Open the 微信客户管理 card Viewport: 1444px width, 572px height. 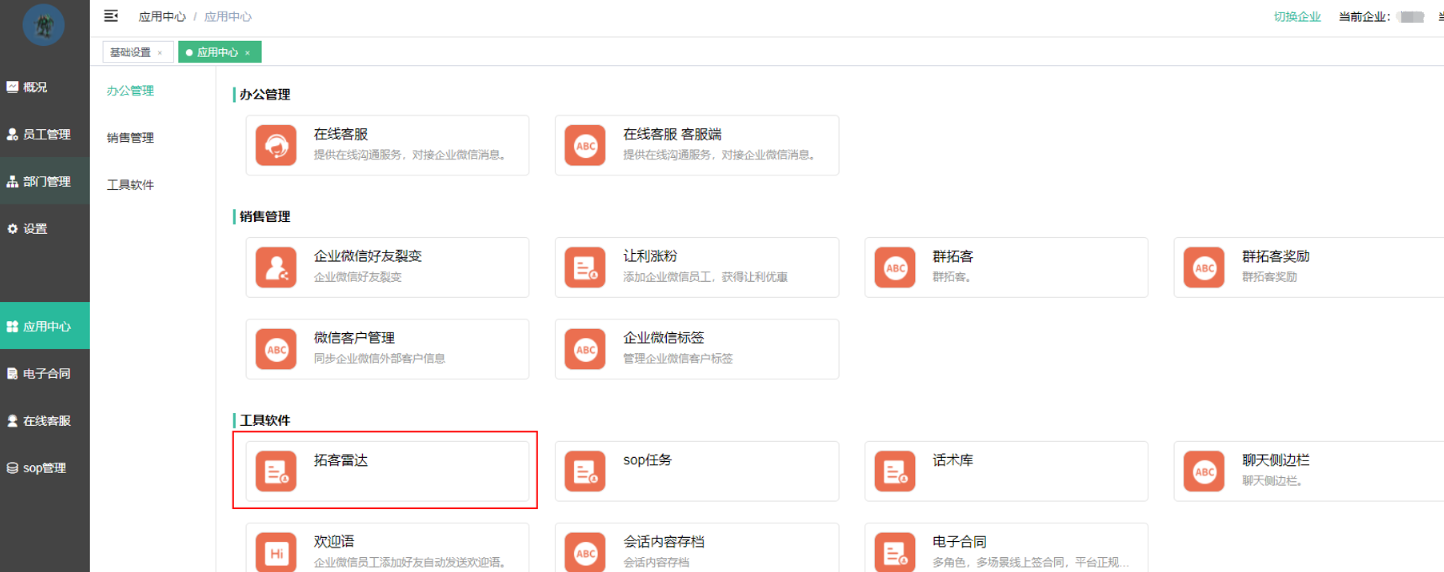(387, 349)
